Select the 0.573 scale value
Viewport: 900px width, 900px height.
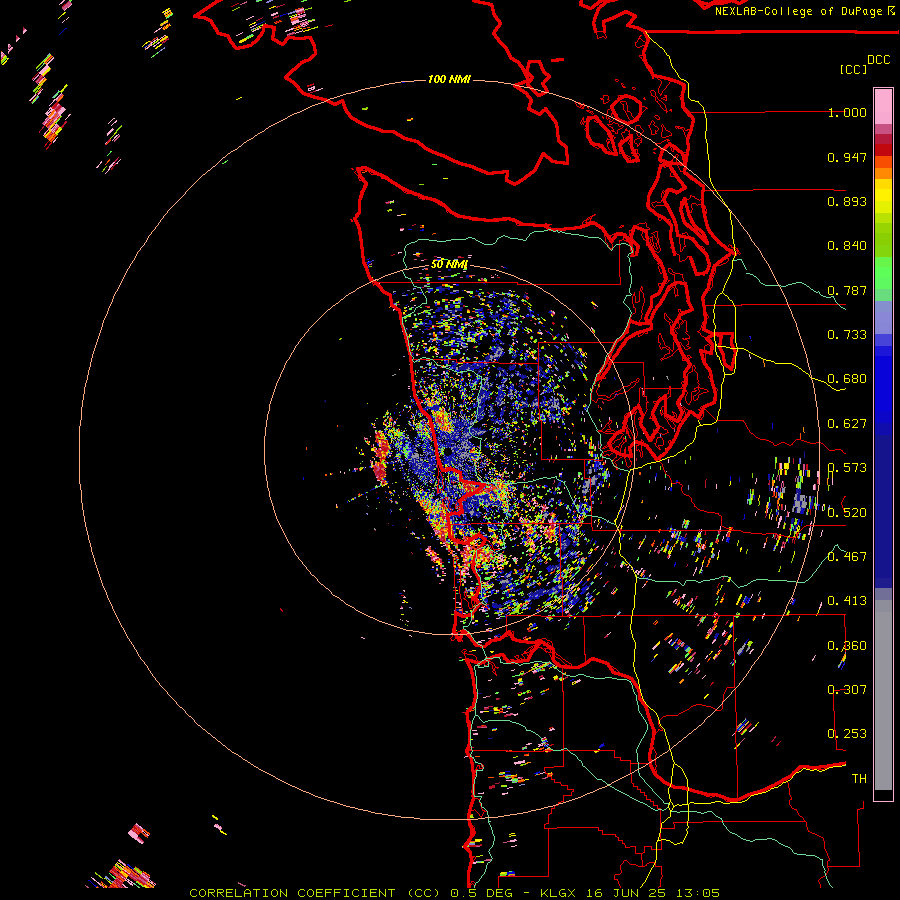tap(847, 468)
